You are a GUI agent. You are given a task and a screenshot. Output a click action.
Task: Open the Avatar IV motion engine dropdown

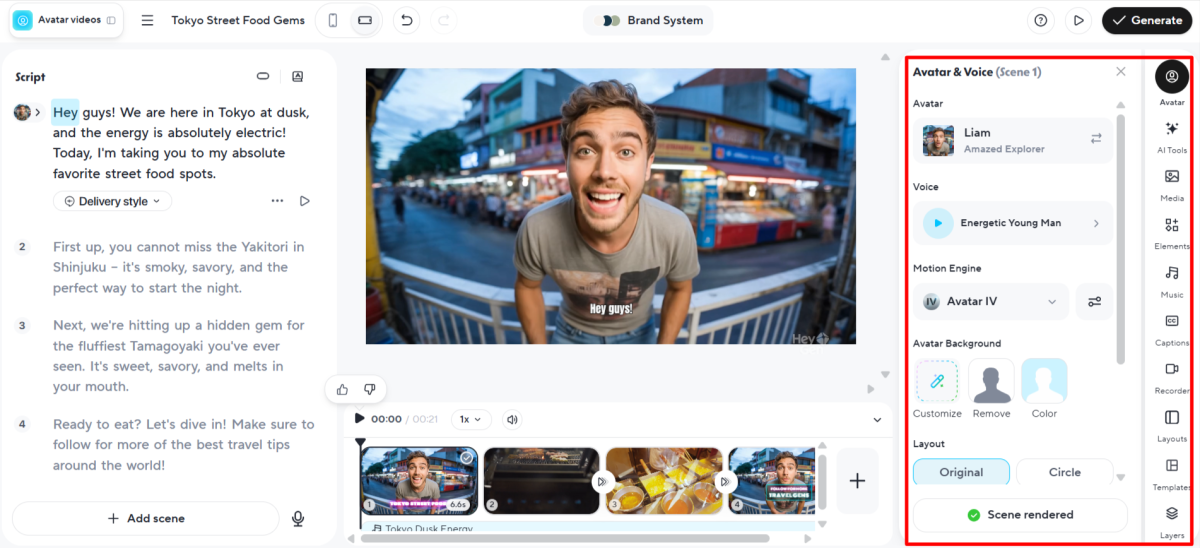991,302
